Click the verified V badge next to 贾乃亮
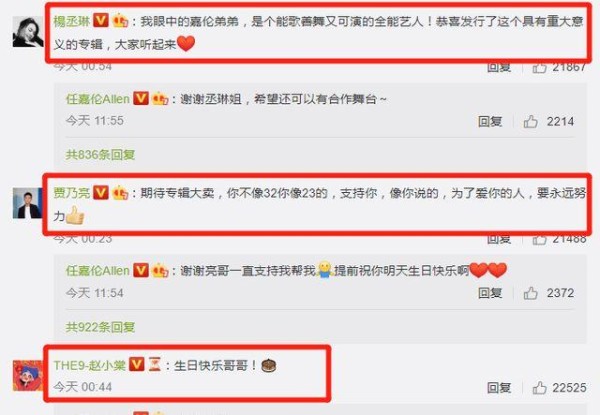Image resolution: width=600 pixels, height=415 pixels. (x=101, y=192)
